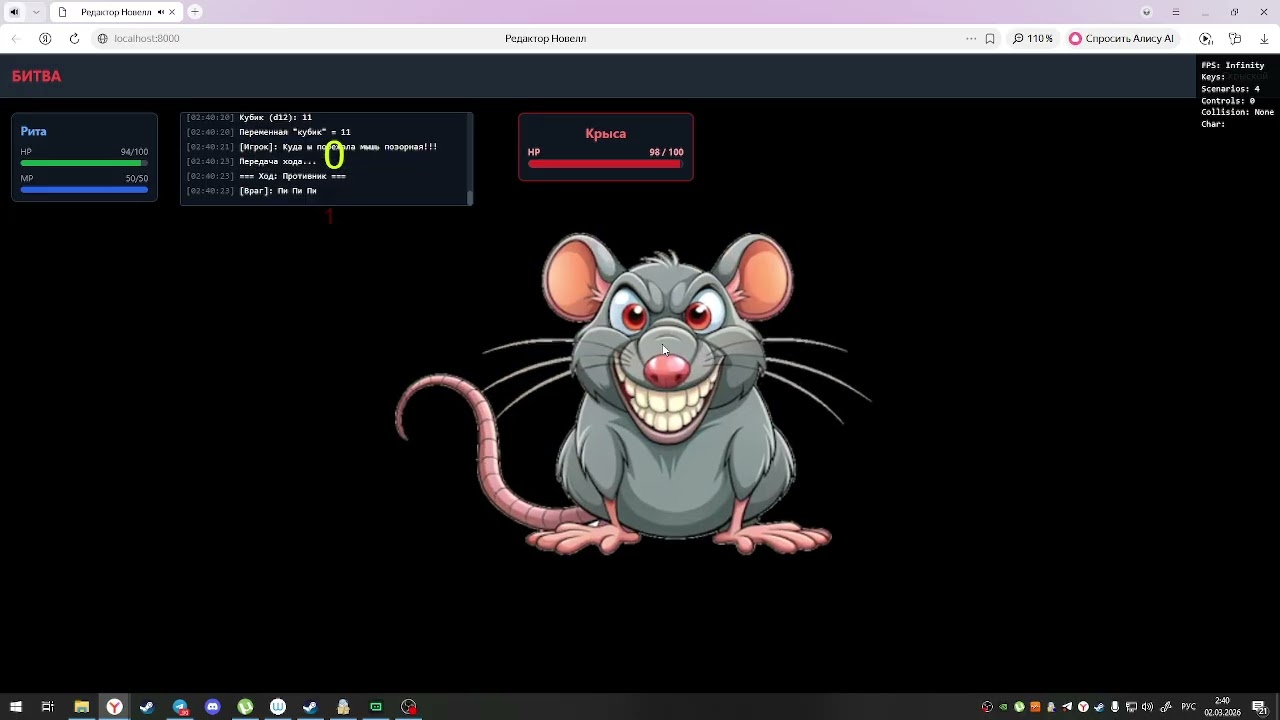Open the 110 % zoom control
The width and height of the screenshot is (1280, 720).
1032,38
